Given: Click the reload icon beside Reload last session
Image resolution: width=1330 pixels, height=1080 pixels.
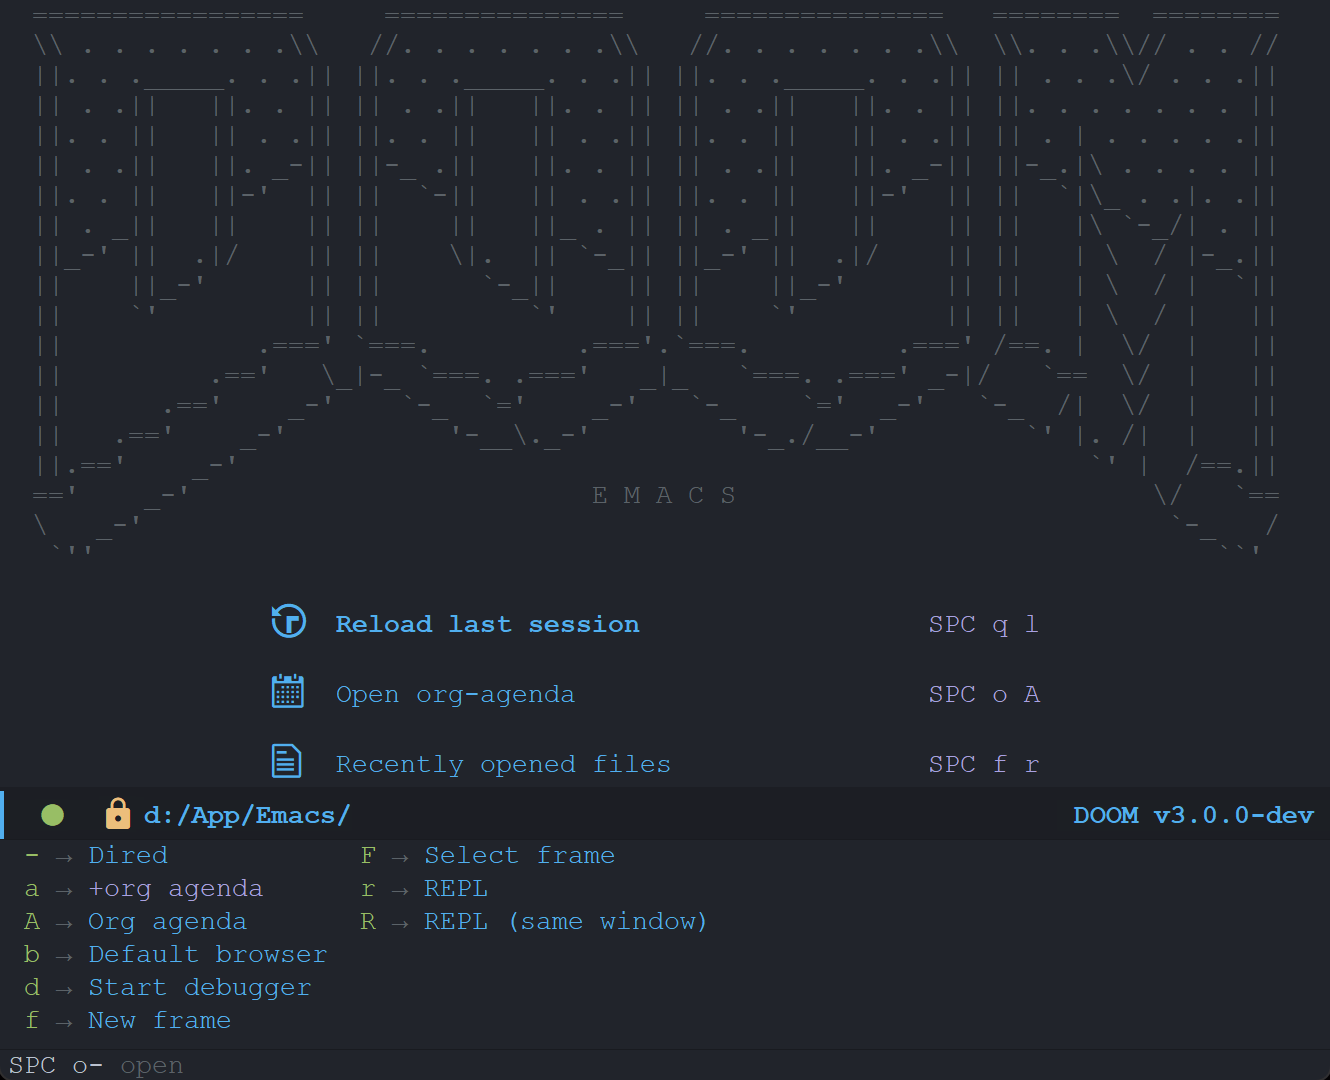Looking at the screenshot, I should pyautogui.click(x=288, y=621).
